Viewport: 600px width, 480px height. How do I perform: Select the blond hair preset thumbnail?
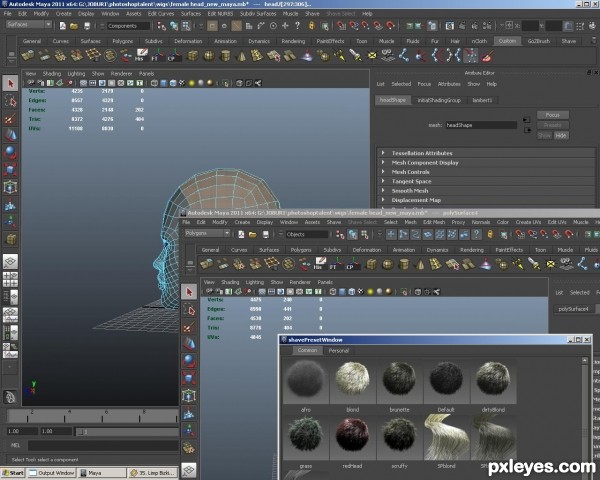pyautogui.click(x=352, y=380)
